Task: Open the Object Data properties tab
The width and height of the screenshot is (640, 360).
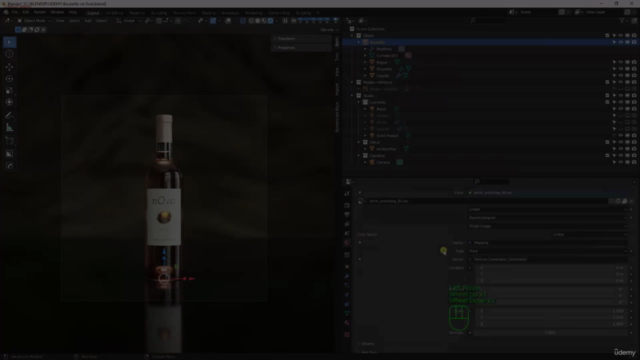Action: point(347,313)
